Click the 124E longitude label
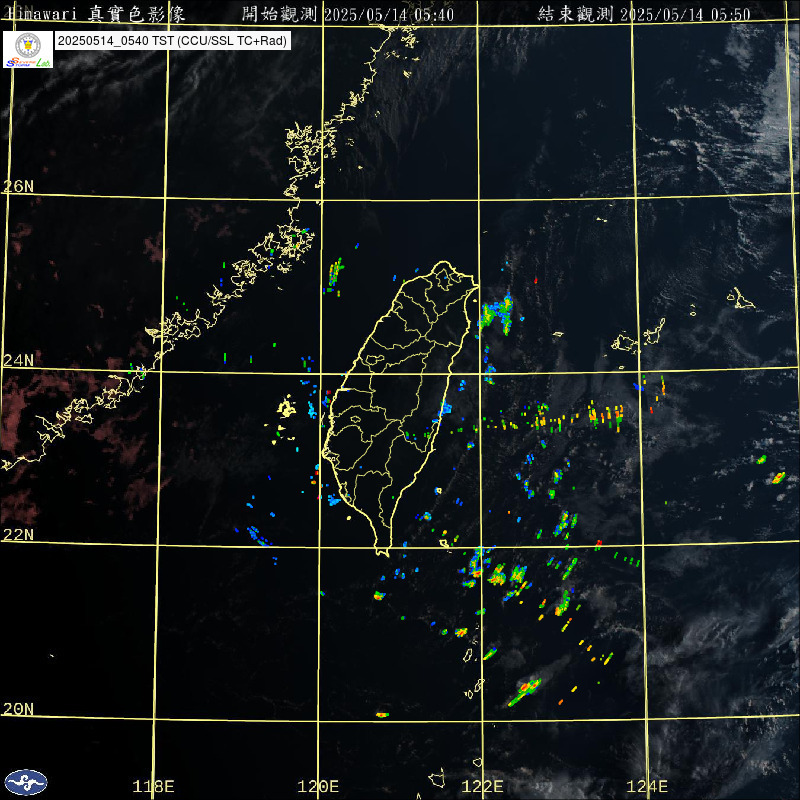The image size is (800, 800). coord(647,786)
